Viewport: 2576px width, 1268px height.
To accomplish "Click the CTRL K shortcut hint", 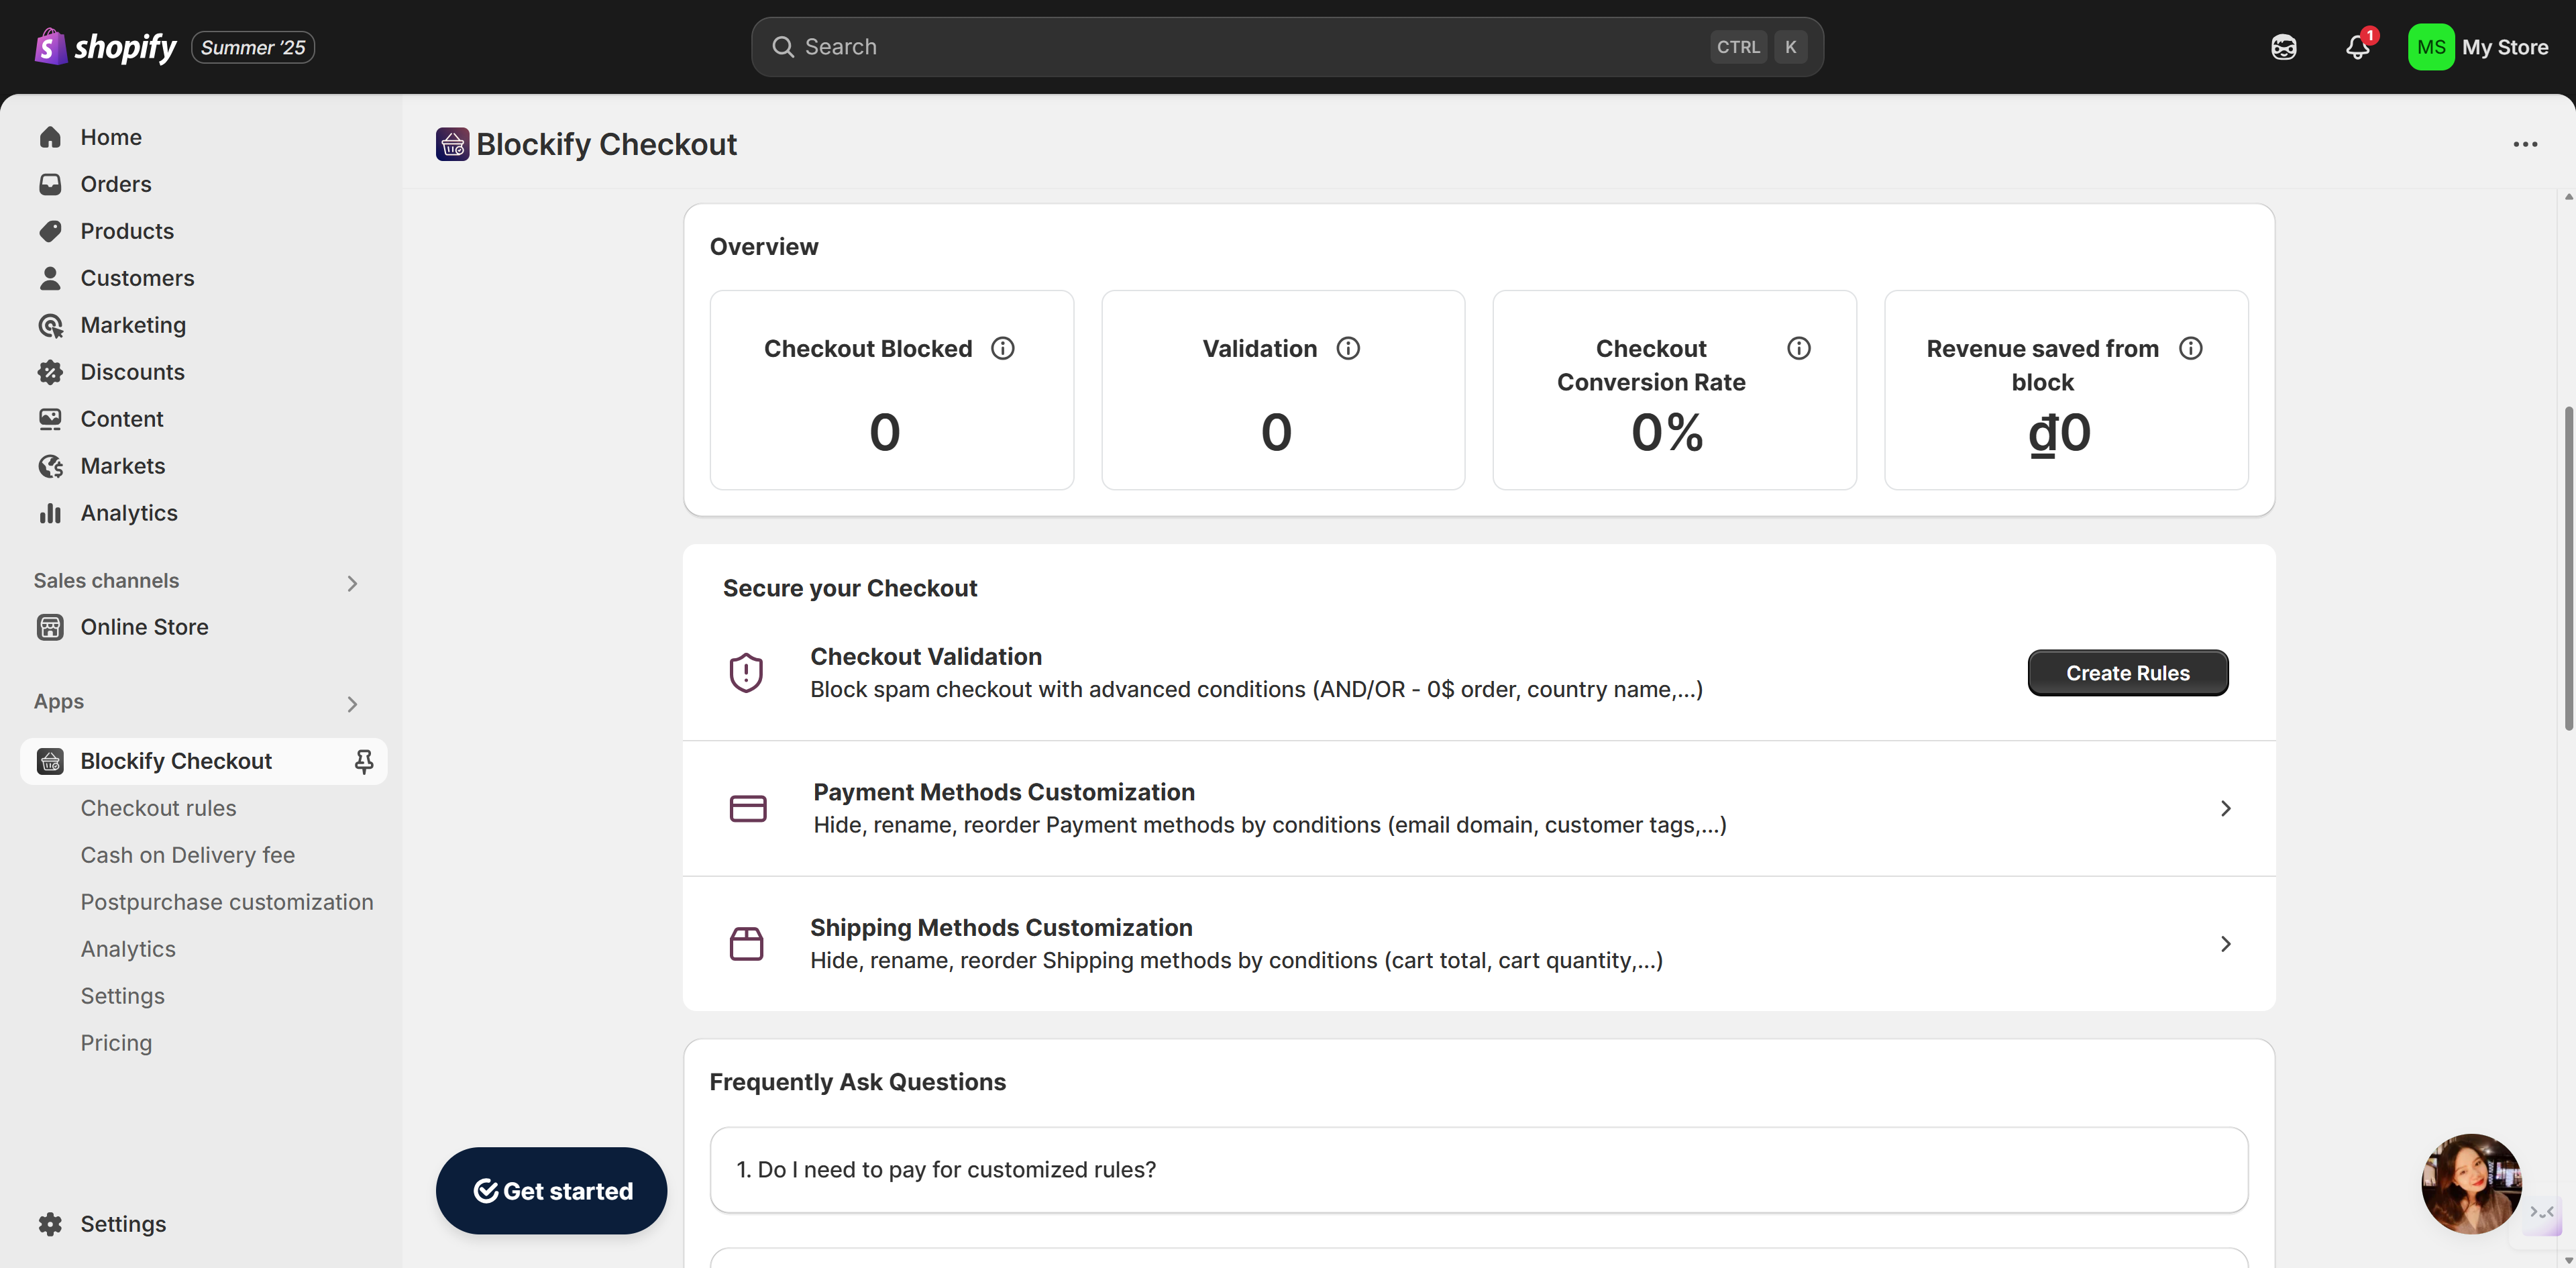I will [x=1758, y=47].
